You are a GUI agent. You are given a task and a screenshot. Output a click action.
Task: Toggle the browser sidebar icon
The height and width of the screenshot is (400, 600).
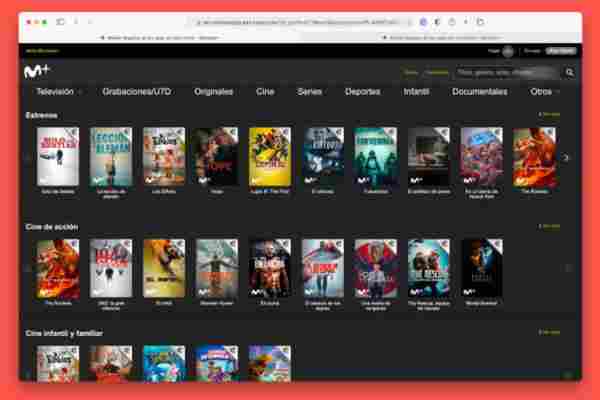[60, 22]
